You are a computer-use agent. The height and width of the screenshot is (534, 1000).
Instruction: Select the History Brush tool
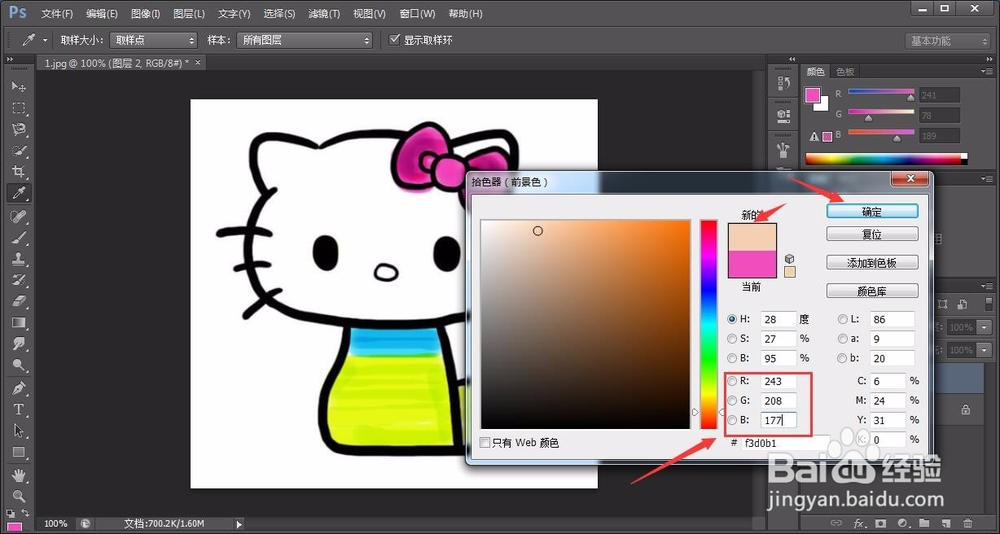[x=18, y=280]
